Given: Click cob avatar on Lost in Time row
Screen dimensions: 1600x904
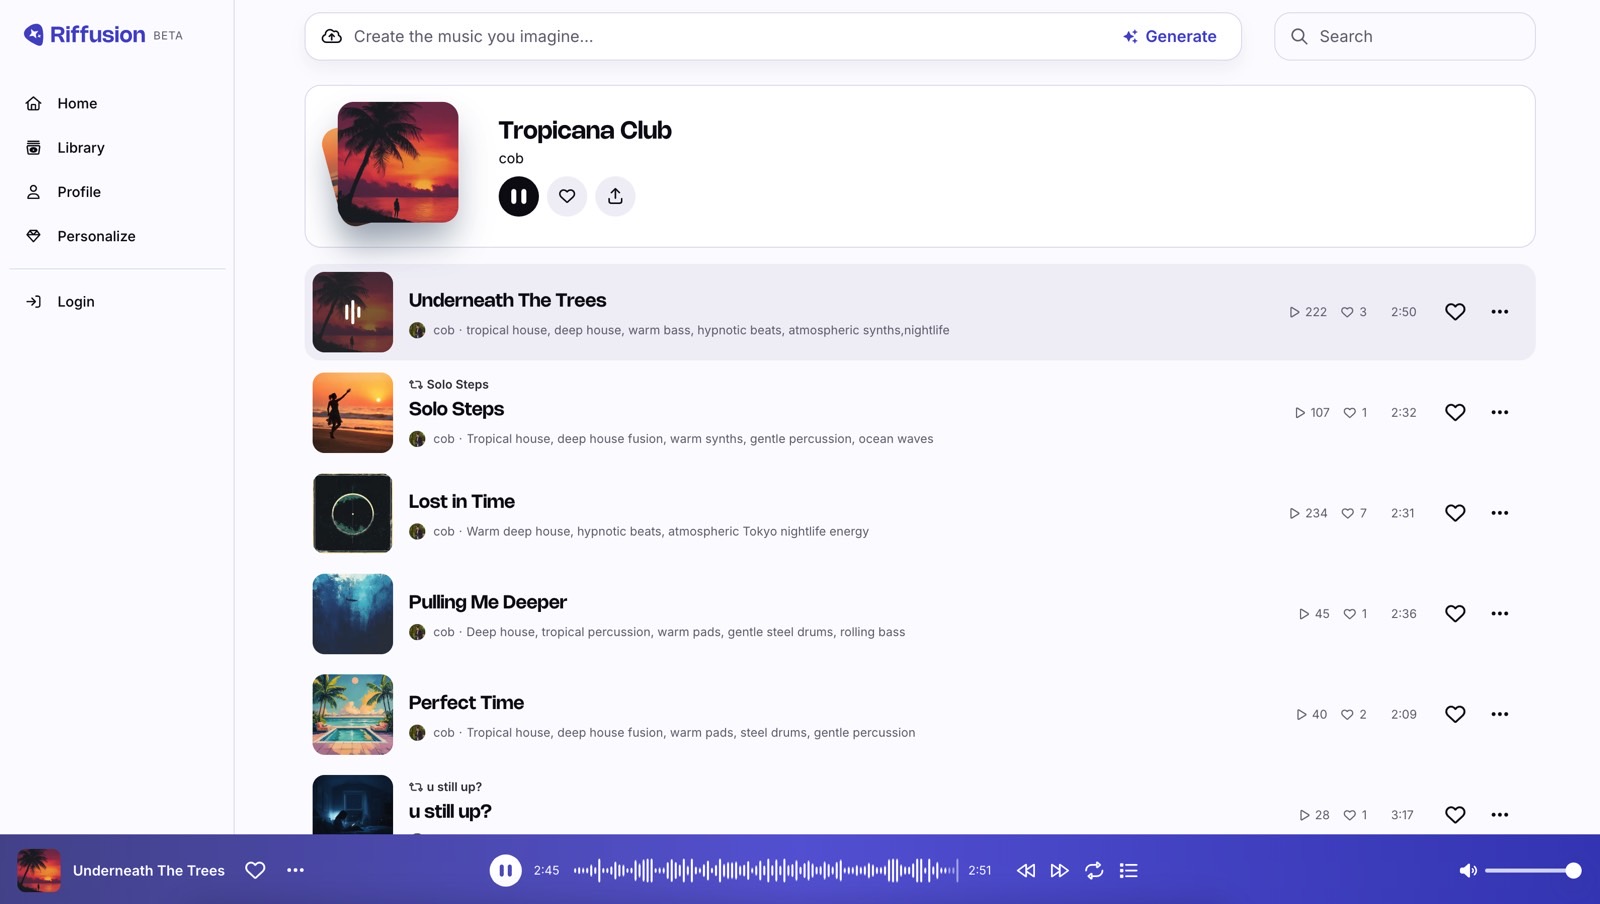Looking at the screenshot, I should 417,532.
